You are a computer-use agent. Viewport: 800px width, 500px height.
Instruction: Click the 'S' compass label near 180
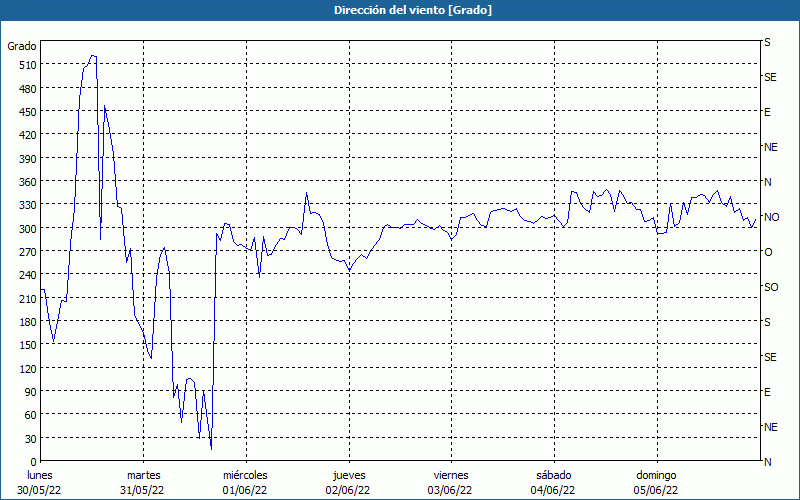coord(767,322)
